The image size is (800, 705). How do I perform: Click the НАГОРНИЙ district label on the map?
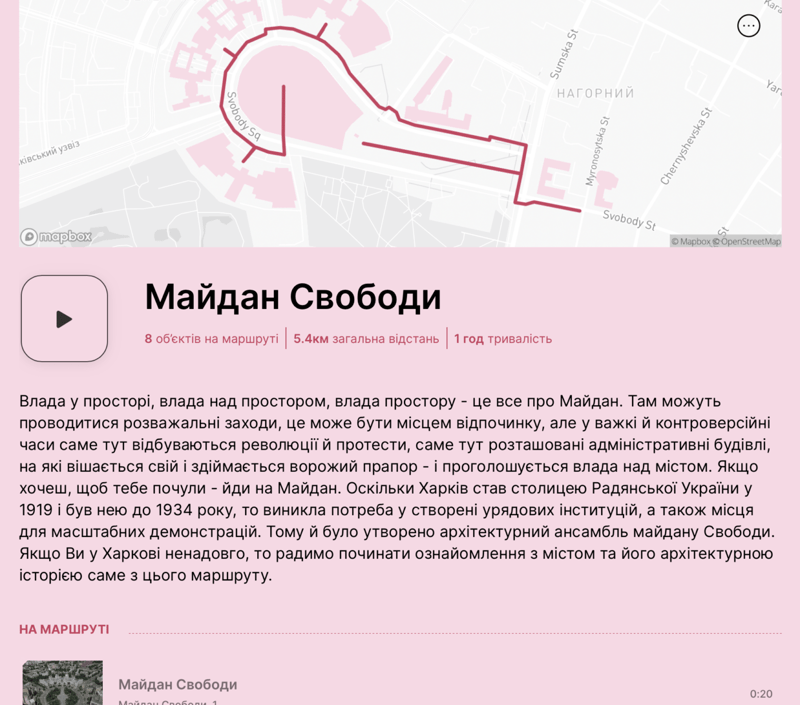pyautogui.click(x=596, y=94)
